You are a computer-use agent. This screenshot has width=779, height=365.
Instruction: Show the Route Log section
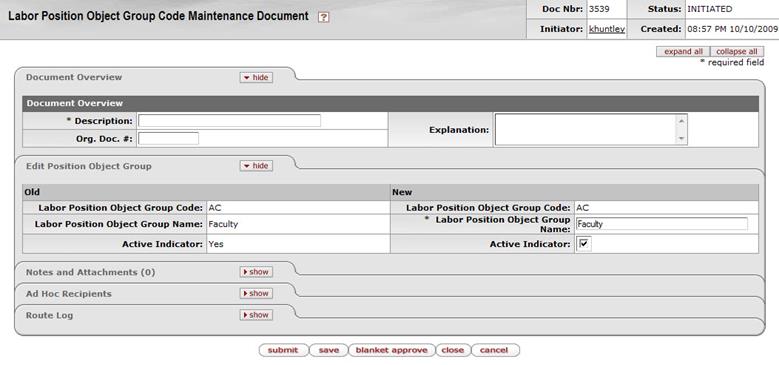point(256,315)
